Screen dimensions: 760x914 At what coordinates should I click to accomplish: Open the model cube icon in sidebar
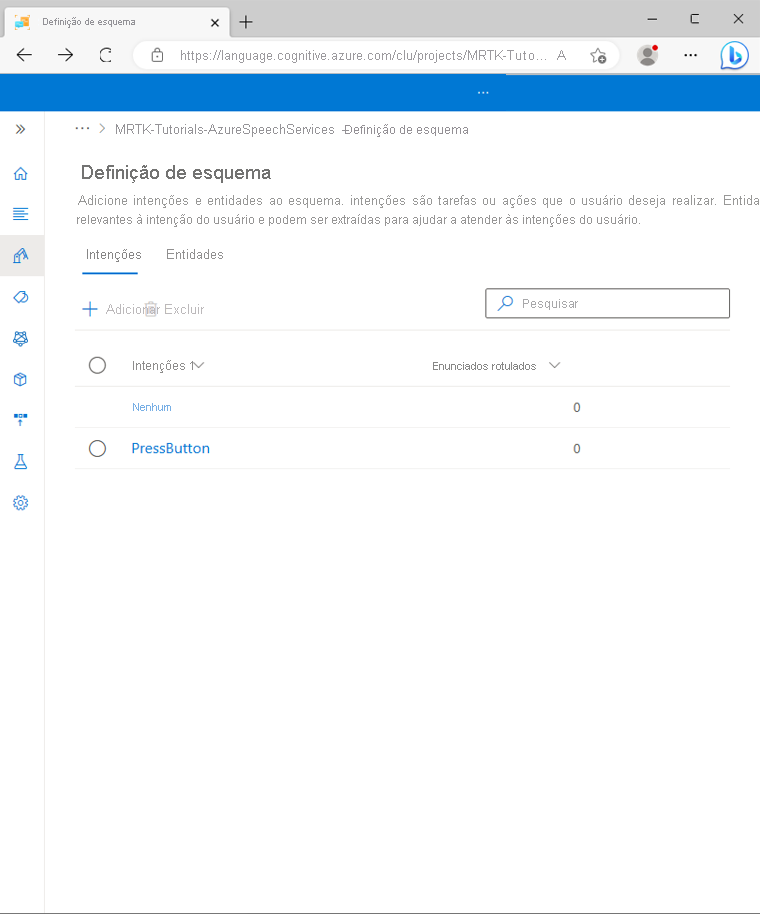pos(20,379)
